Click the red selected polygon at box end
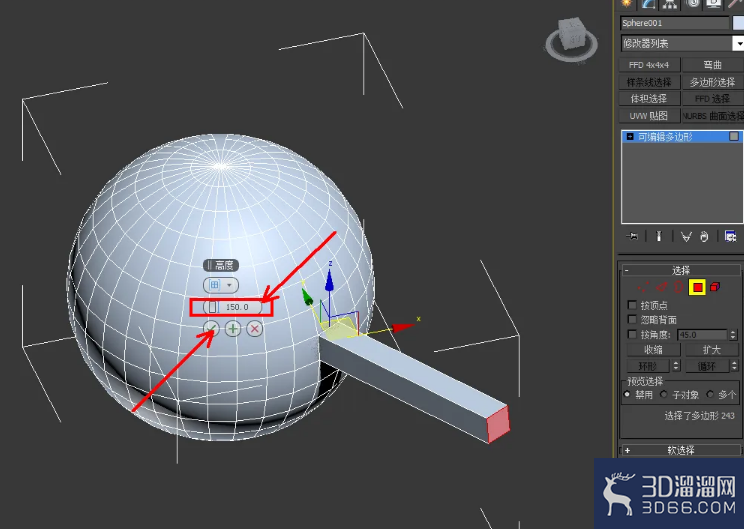 click(498, 424)
